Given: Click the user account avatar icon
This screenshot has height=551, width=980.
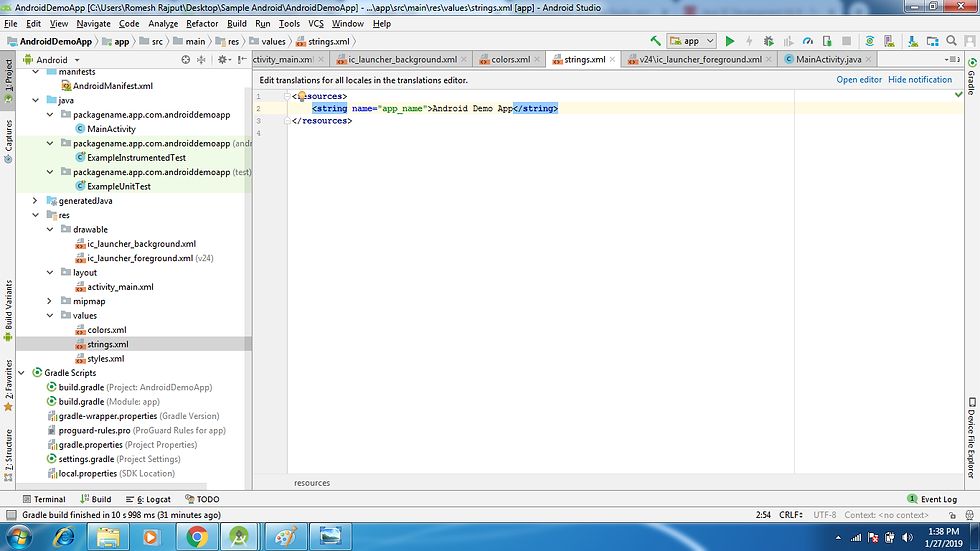Looking at the screenshot, I should 970,41.
